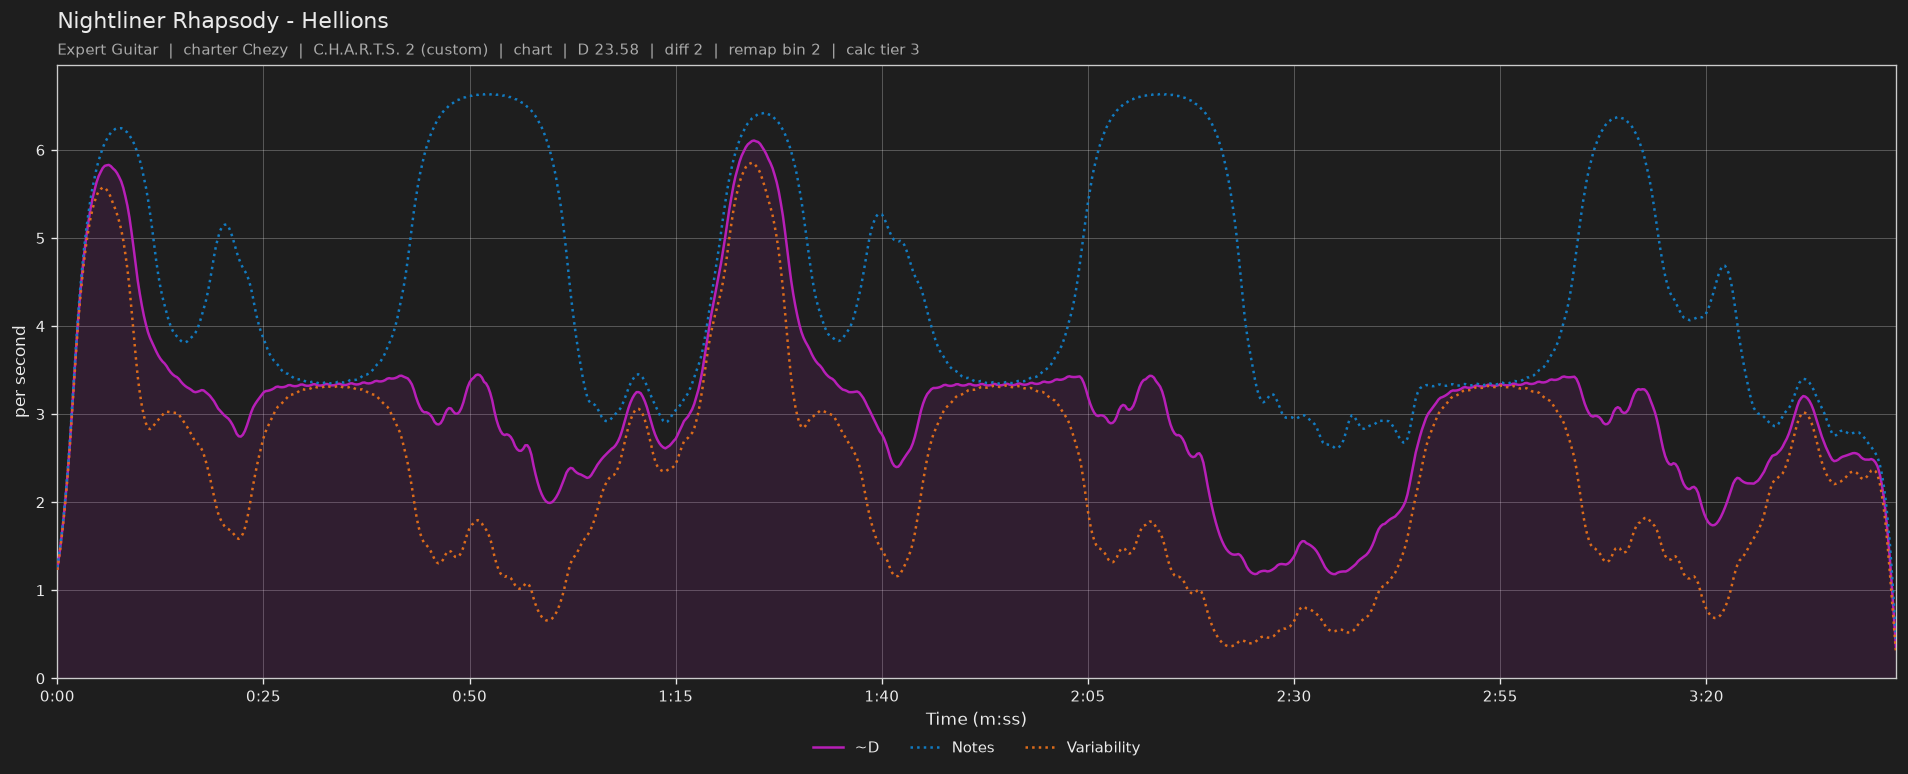The image size is (1908, 774).
Task: Click the 1:40 x-axis tick label
Action: click(x=881, y=696)
